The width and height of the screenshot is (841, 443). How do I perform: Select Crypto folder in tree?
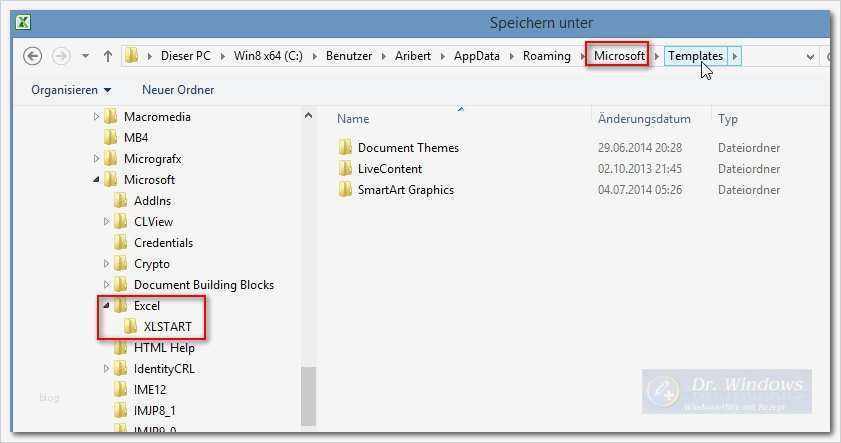tap(152, 264)
